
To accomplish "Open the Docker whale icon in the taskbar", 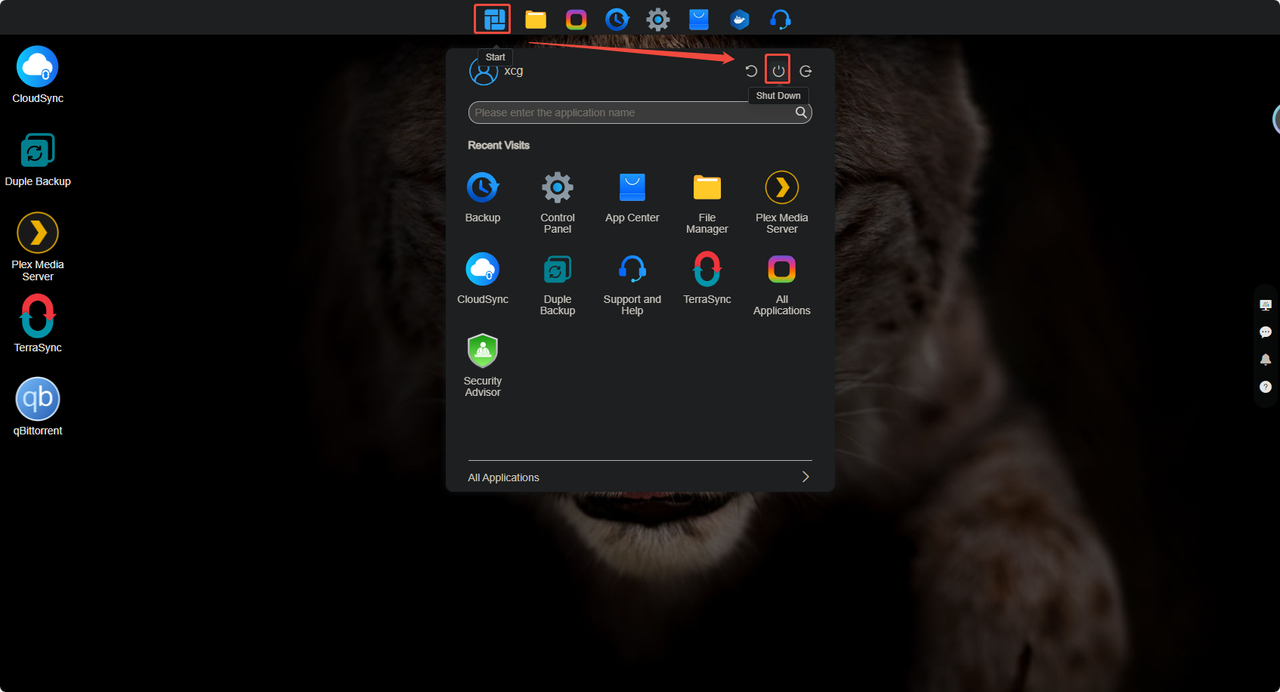I will click(739, 19).
